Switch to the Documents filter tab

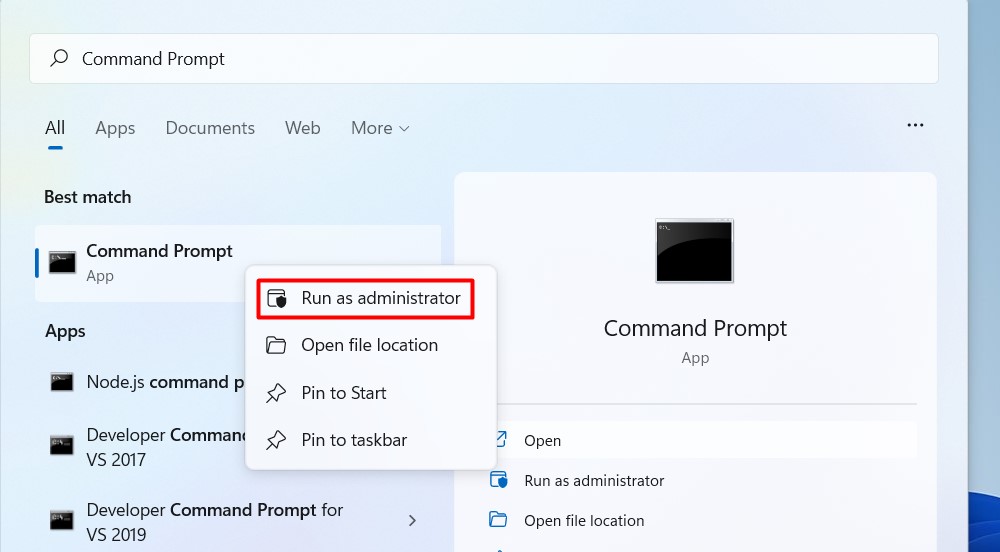coord(210,128)
